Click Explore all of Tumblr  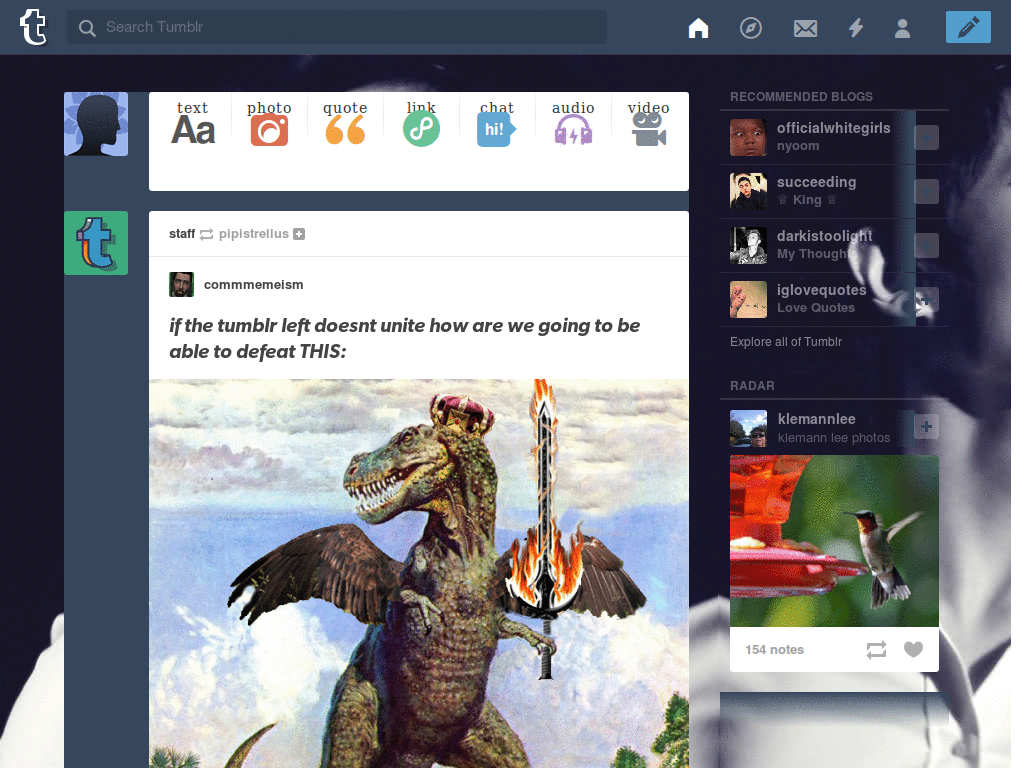(x=786, y=342)
